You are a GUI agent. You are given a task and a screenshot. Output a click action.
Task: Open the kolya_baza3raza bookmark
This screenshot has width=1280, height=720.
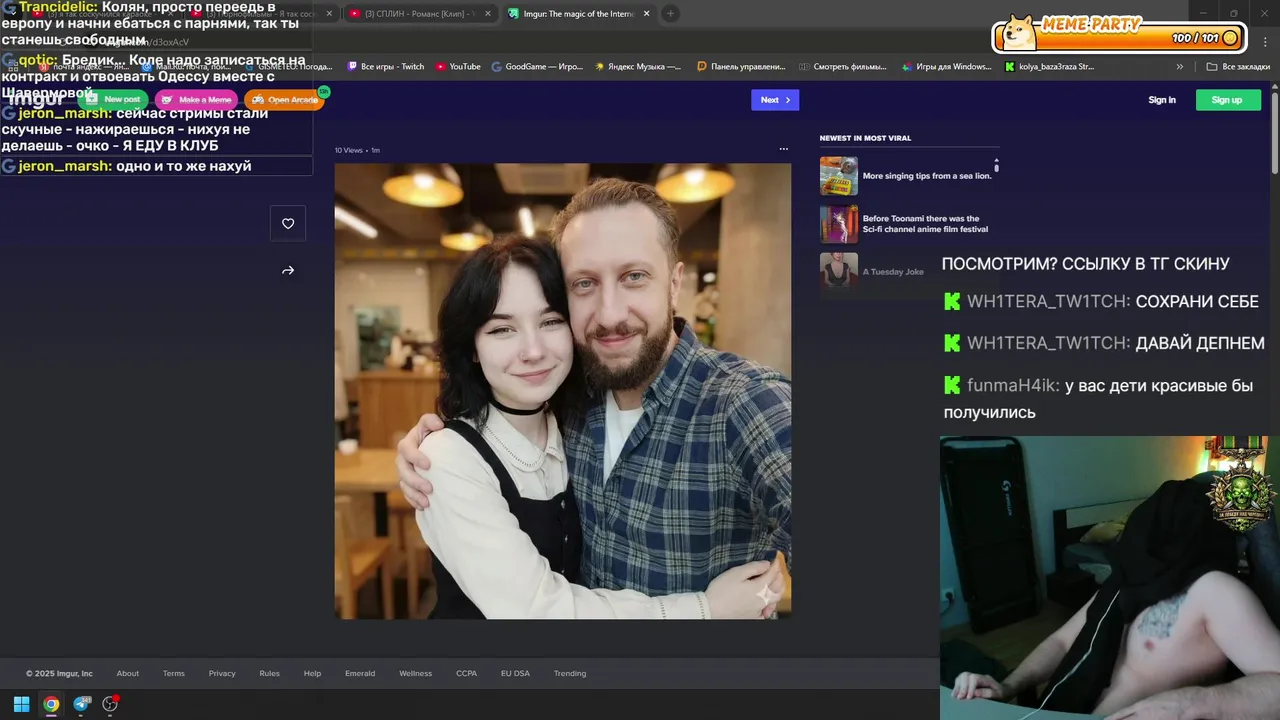pyautogui.click(x=1050, y=67)
